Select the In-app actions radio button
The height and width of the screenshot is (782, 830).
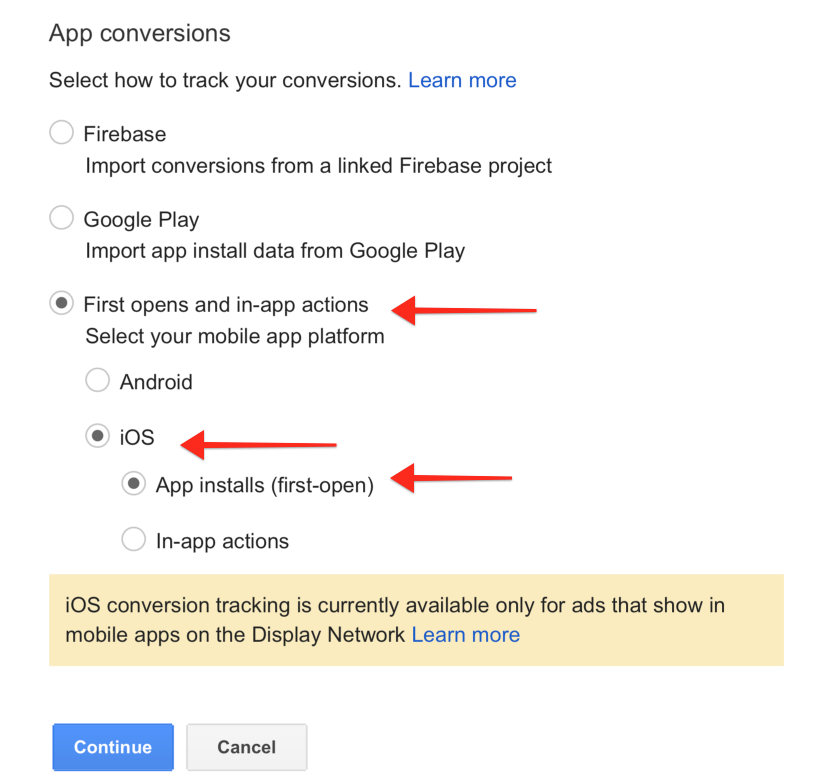click(133, 540)
